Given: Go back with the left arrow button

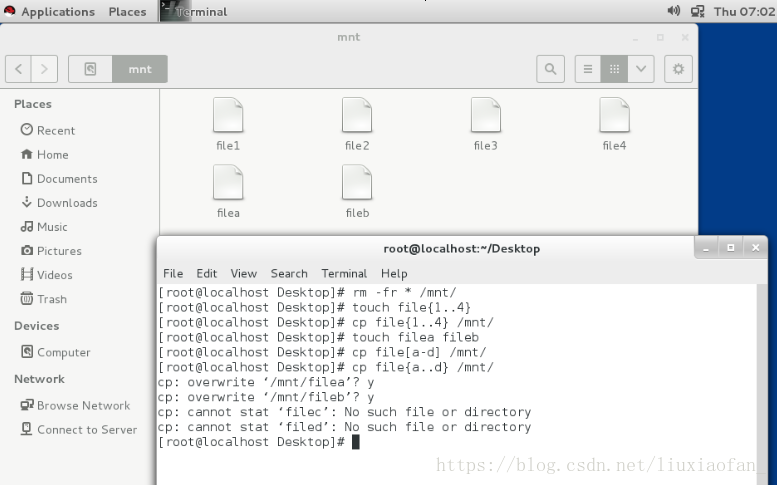Looking at the screenshot, I should coord(18,69).
